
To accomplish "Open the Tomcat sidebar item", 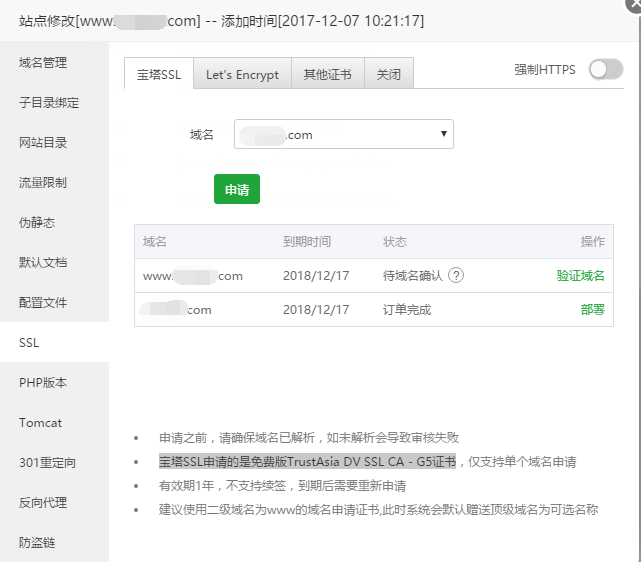I will 54,423.
